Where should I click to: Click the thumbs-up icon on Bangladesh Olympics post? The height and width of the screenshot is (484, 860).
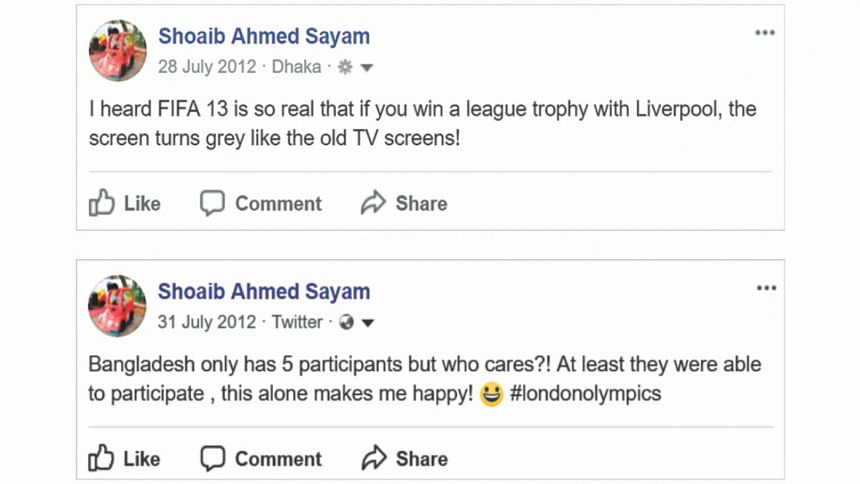(101, 458)
